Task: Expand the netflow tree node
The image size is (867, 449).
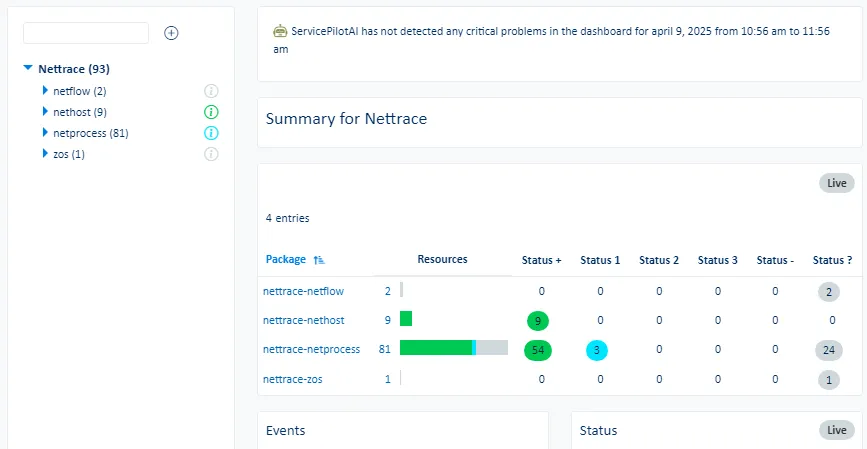Action: (x=45, y=91)
